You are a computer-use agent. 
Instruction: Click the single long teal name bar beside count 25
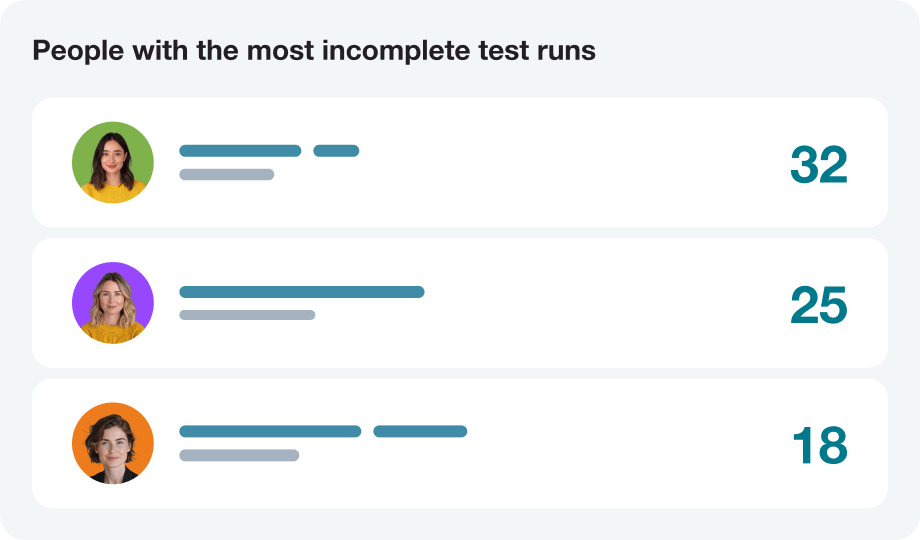pyautogui.click(x=301, y=292)
